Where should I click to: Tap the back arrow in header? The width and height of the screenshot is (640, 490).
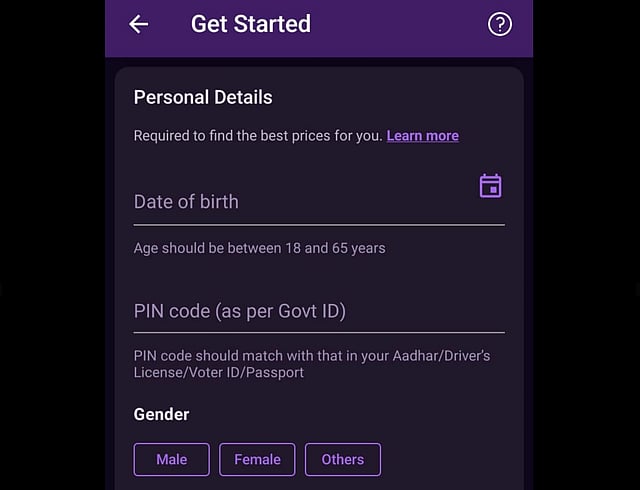pos(139,25)
